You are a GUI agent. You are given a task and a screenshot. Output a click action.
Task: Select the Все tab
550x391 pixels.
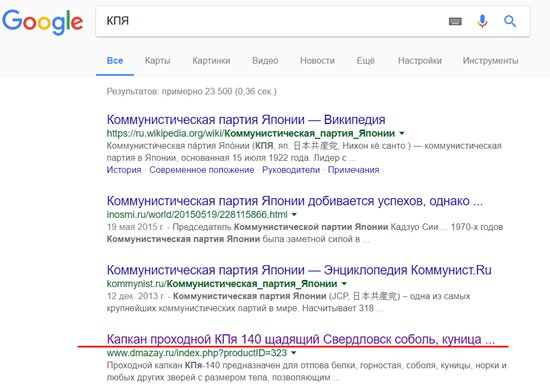coord(115,61)
